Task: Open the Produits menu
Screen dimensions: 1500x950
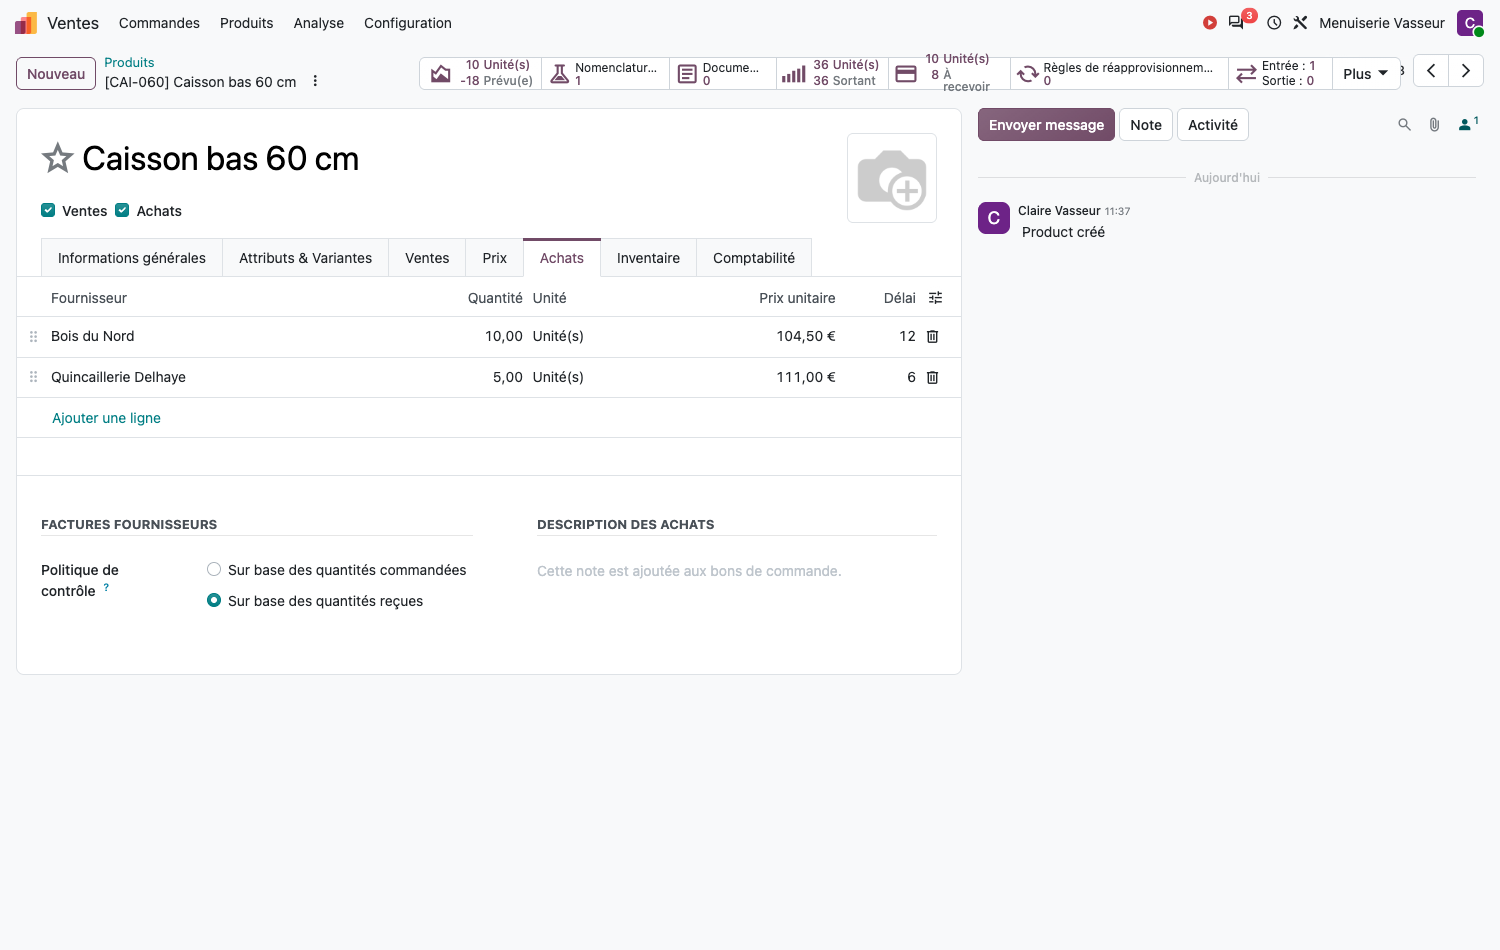Action: click(x=246, y=23)
